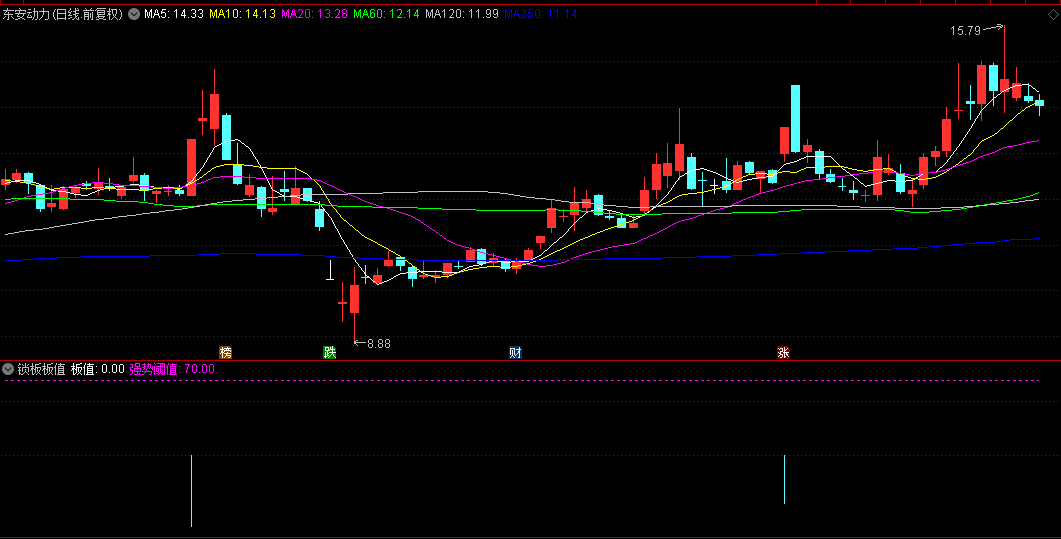Viewport: 1061px width, 539px height.
Task: Expand the 锁板板值 indicator dropdown arrow
Action: pyautogui.click(x=8, y=369)
